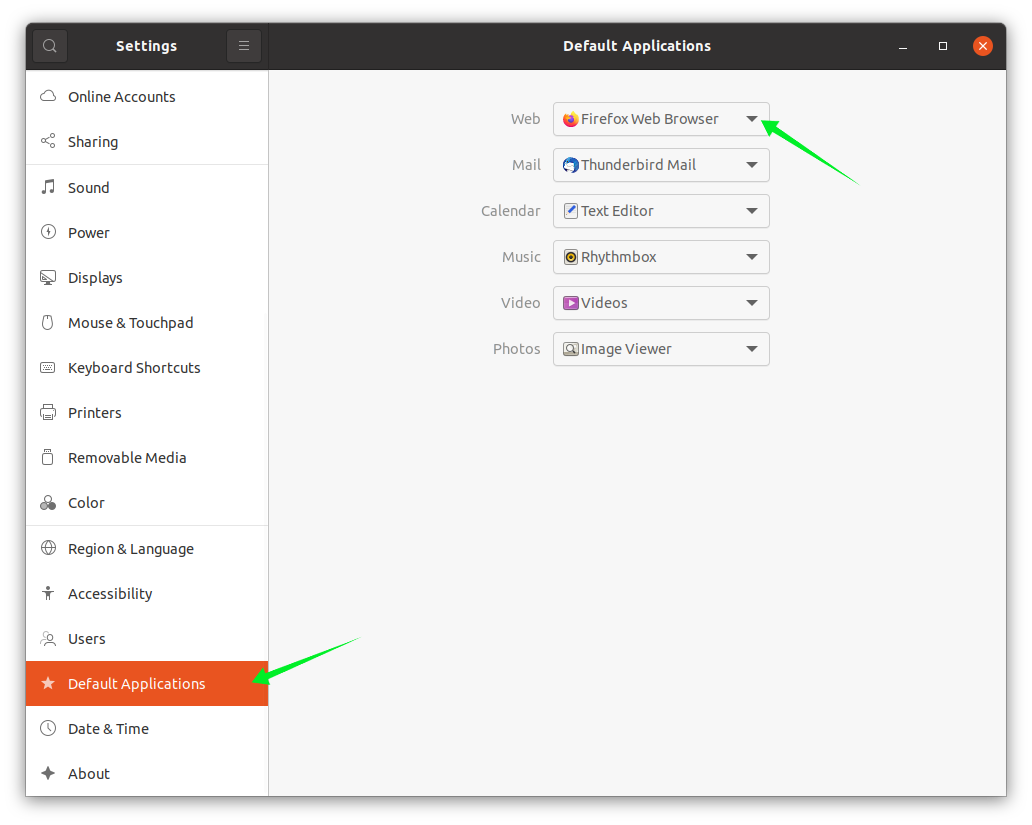The height and width of the screenshot is (825, 1032).
Task: Click the Accessibility person icon
Action: tap(48, 593)
